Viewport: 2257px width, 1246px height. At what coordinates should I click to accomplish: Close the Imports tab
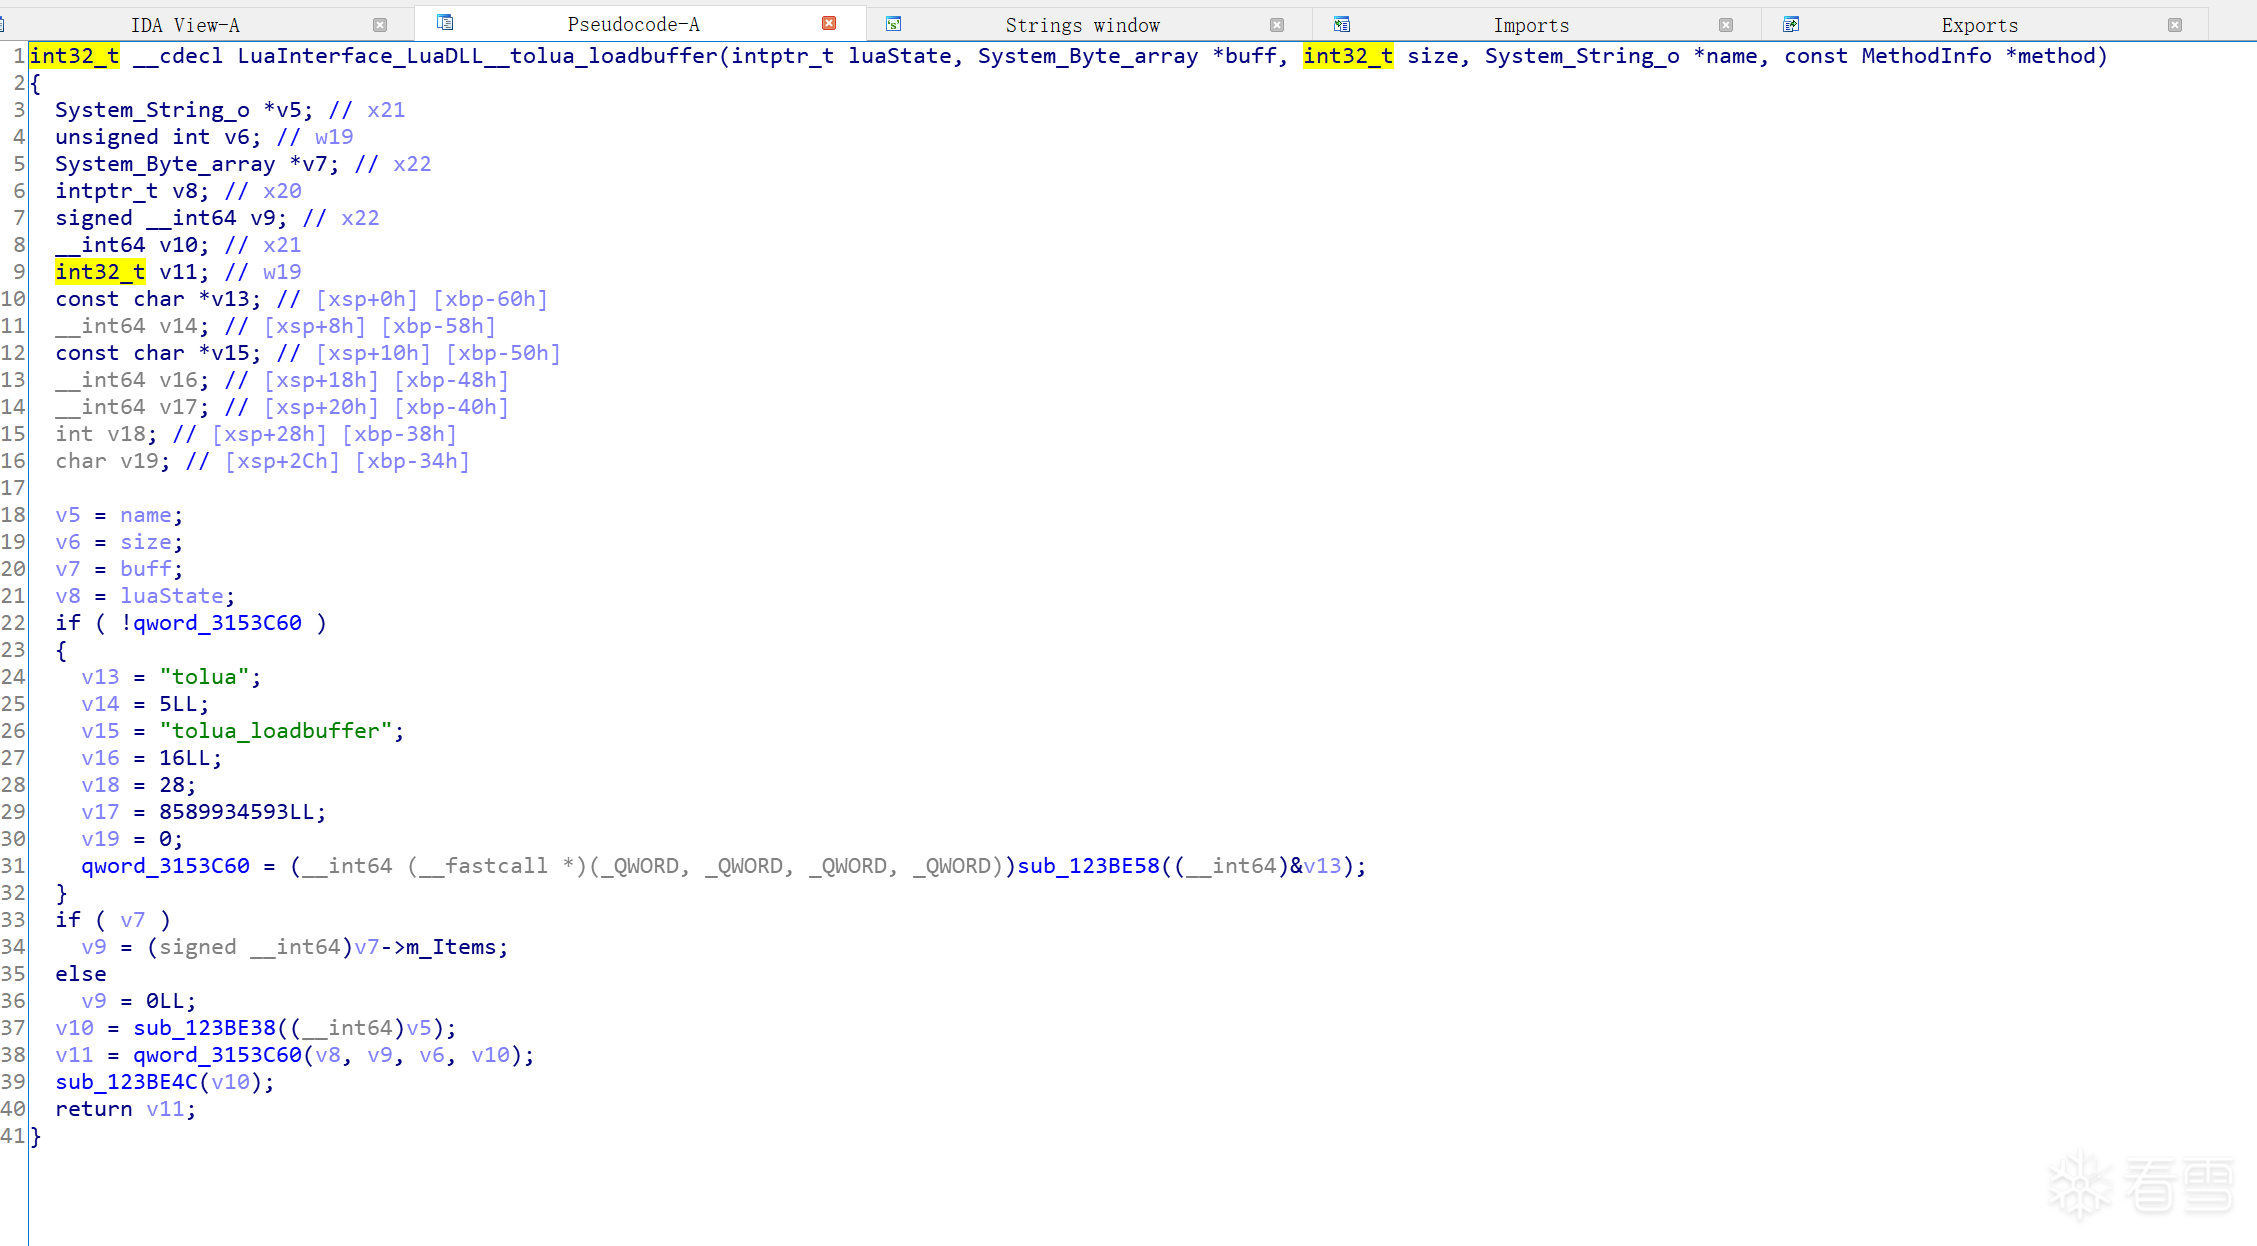pos(1726,25)
